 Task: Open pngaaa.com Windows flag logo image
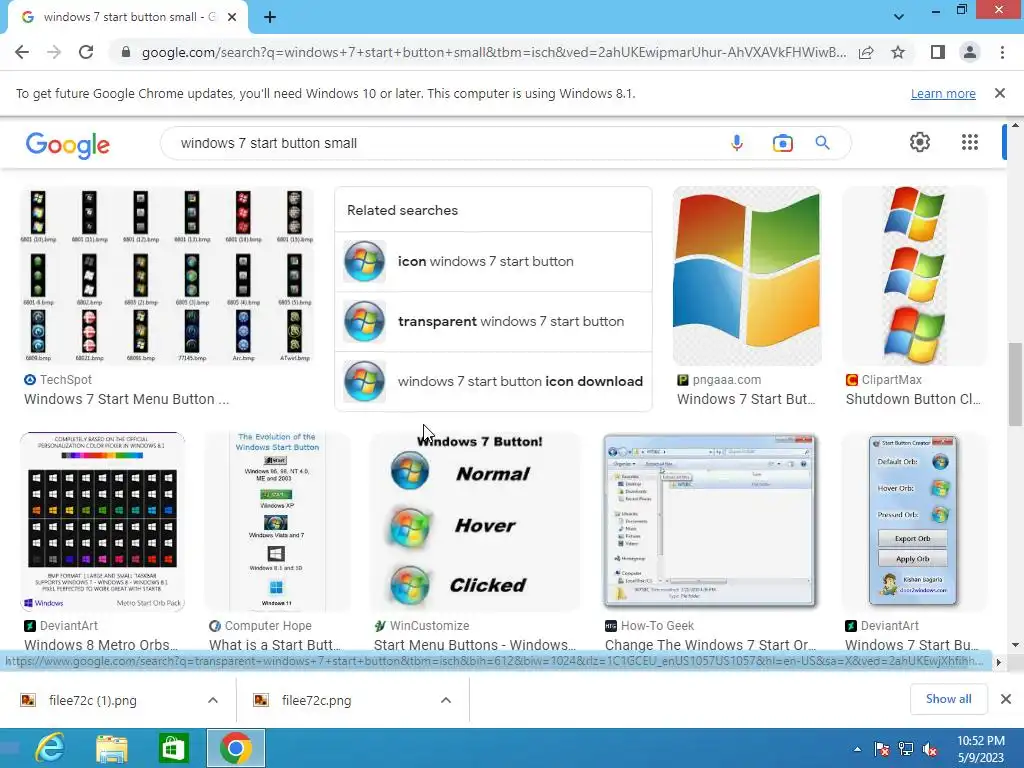point(747,276)
